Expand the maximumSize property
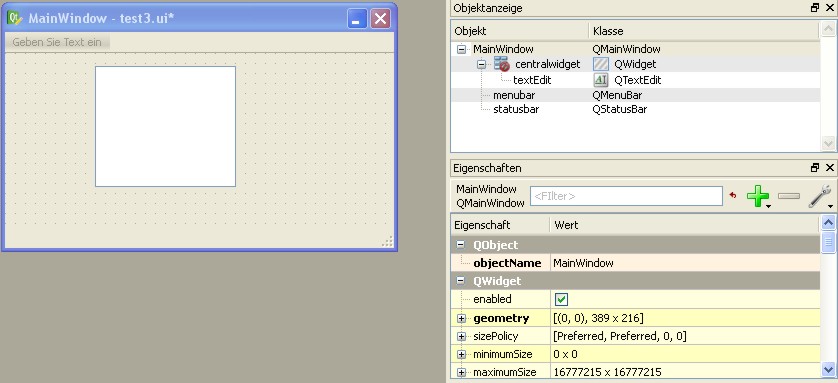The height and width of the screenshot is (383, 838). [x=461, y=372]
